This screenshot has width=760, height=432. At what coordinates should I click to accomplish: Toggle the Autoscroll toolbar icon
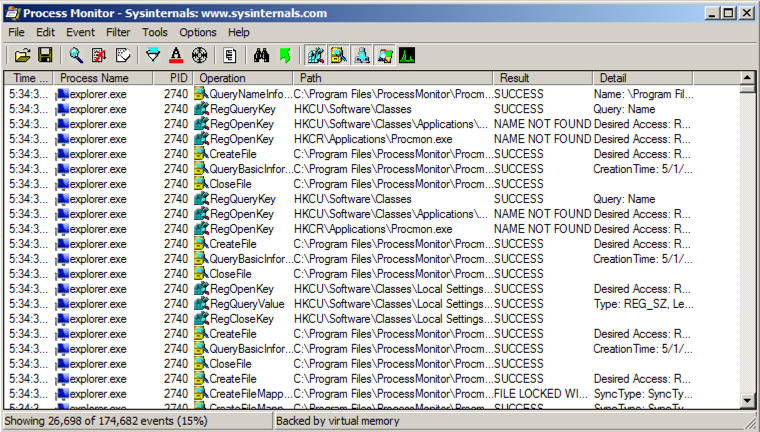point(99,55)
